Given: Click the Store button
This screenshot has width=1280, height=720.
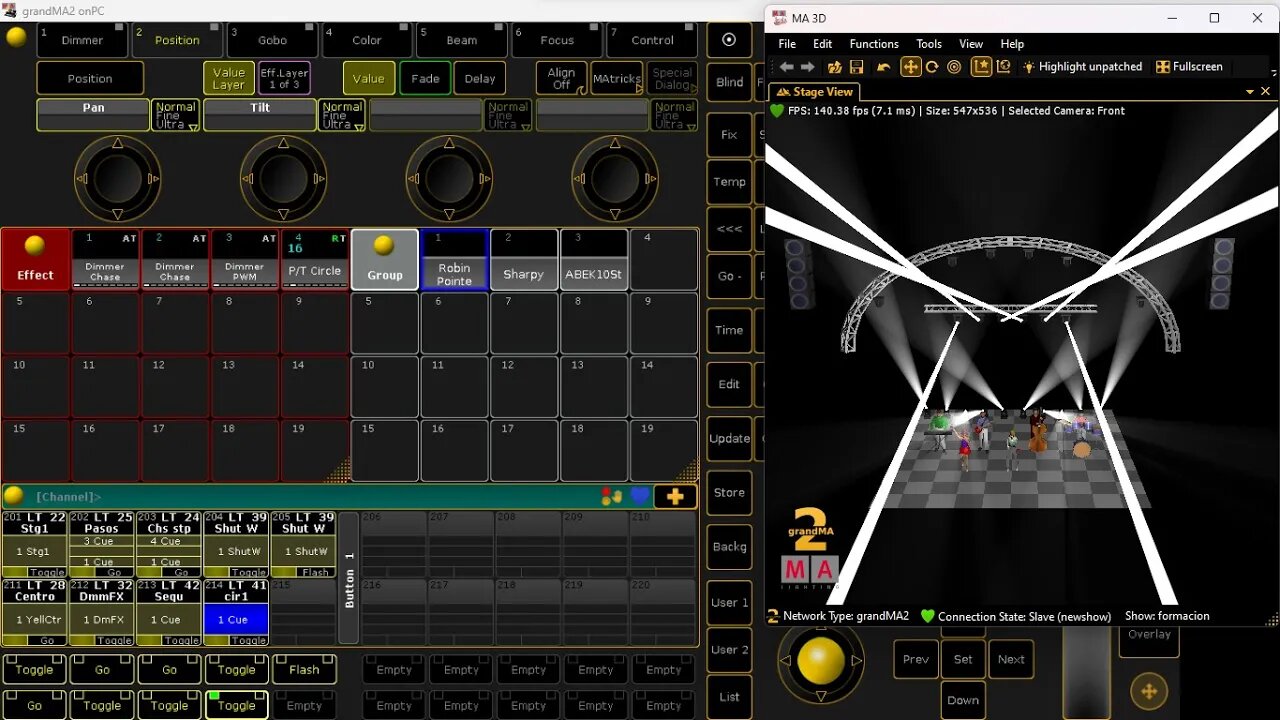Looking at the screenshot, I should [x=729, y=492].
